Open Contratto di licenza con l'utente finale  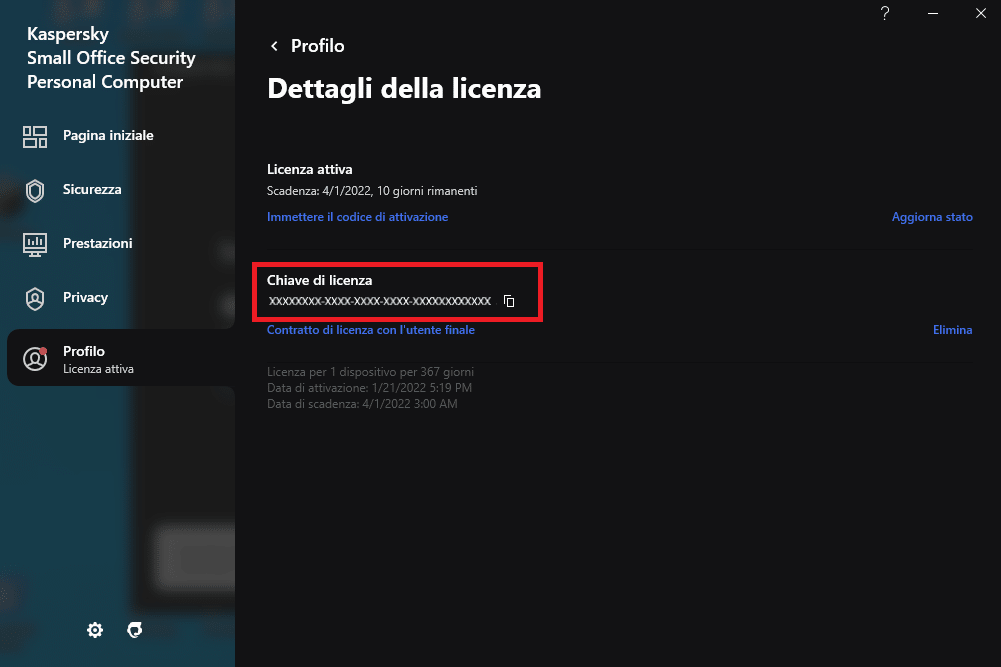(370, 330)
